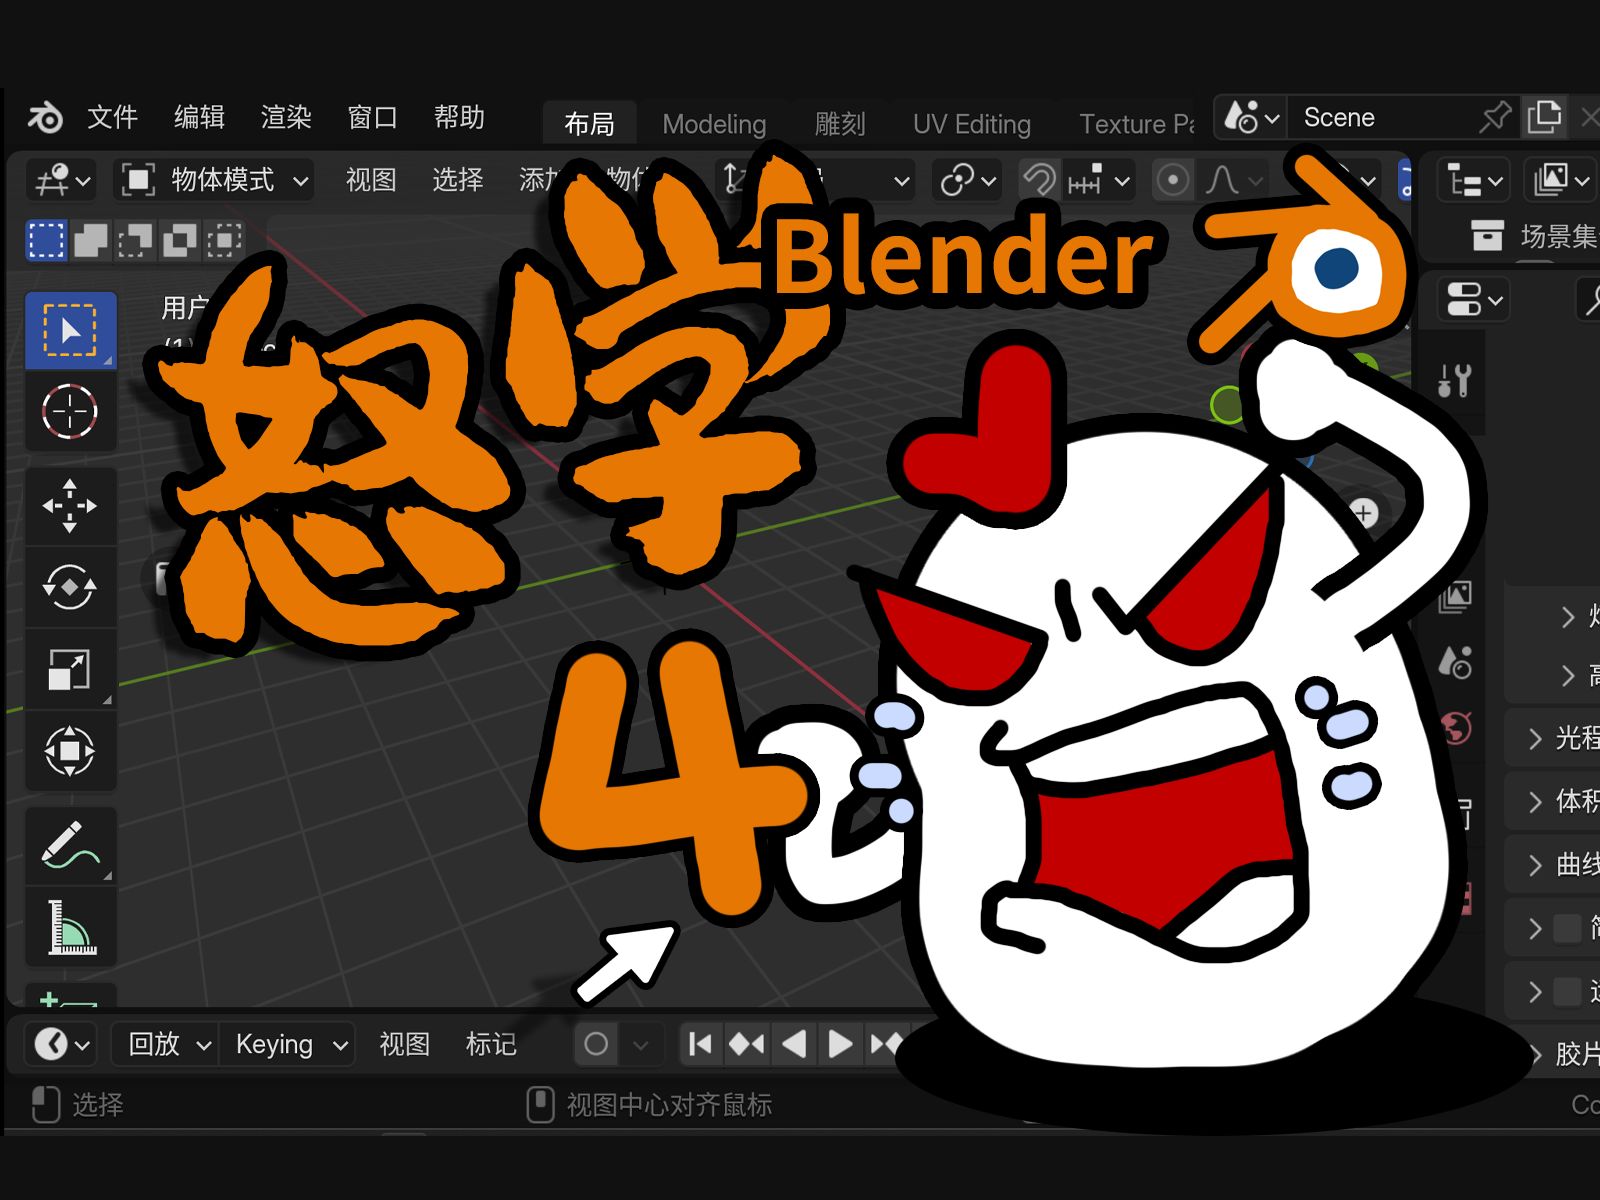The height and width of the screenshot is (1200, 1600).
Task: Play the animation forward
Action: pyautogui.click(x=840, y=1045)
